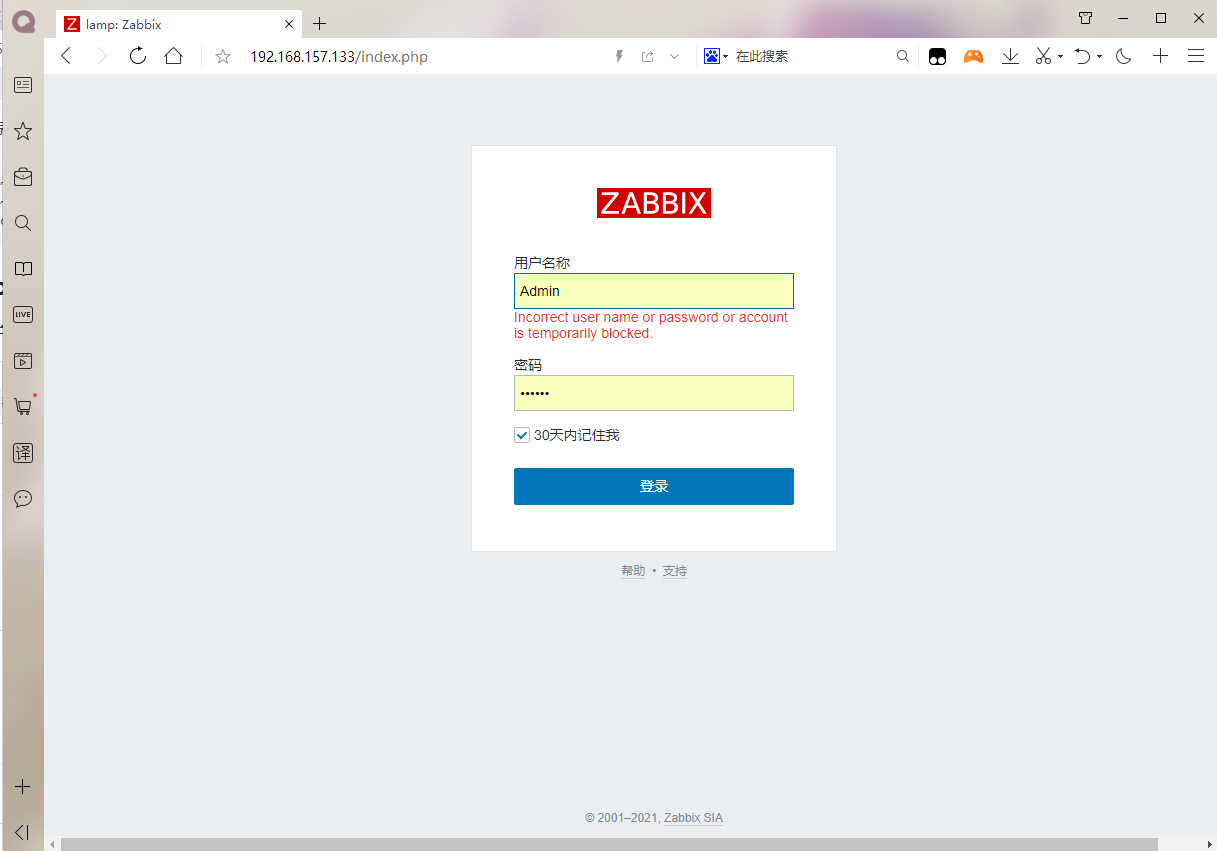Click the 30天内记住我 label
This screenshot has width=1217, height=851.
tap(577, 435)
